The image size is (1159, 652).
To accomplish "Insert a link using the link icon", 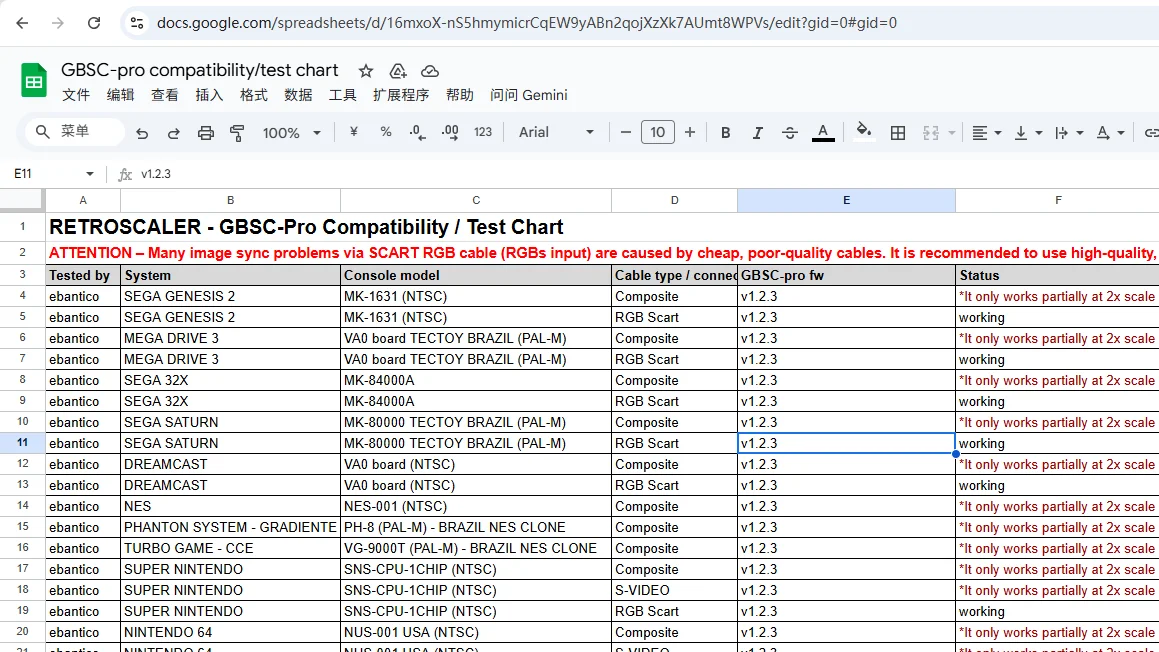I will [x=1151, y=133].
